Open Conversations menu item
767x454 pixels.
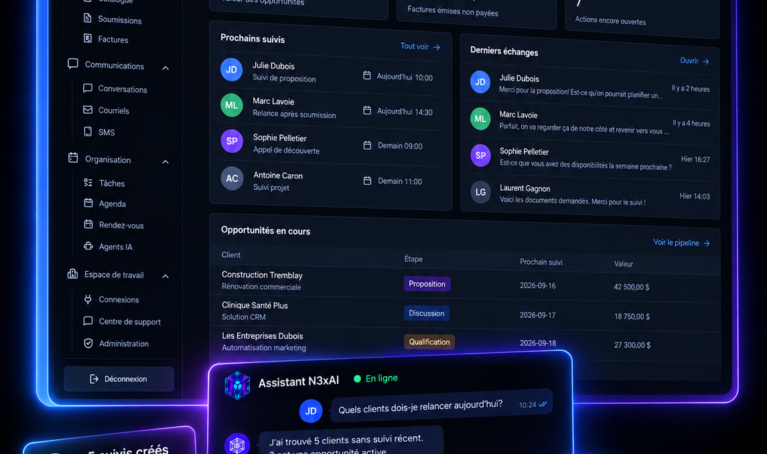tap(122, 89)
